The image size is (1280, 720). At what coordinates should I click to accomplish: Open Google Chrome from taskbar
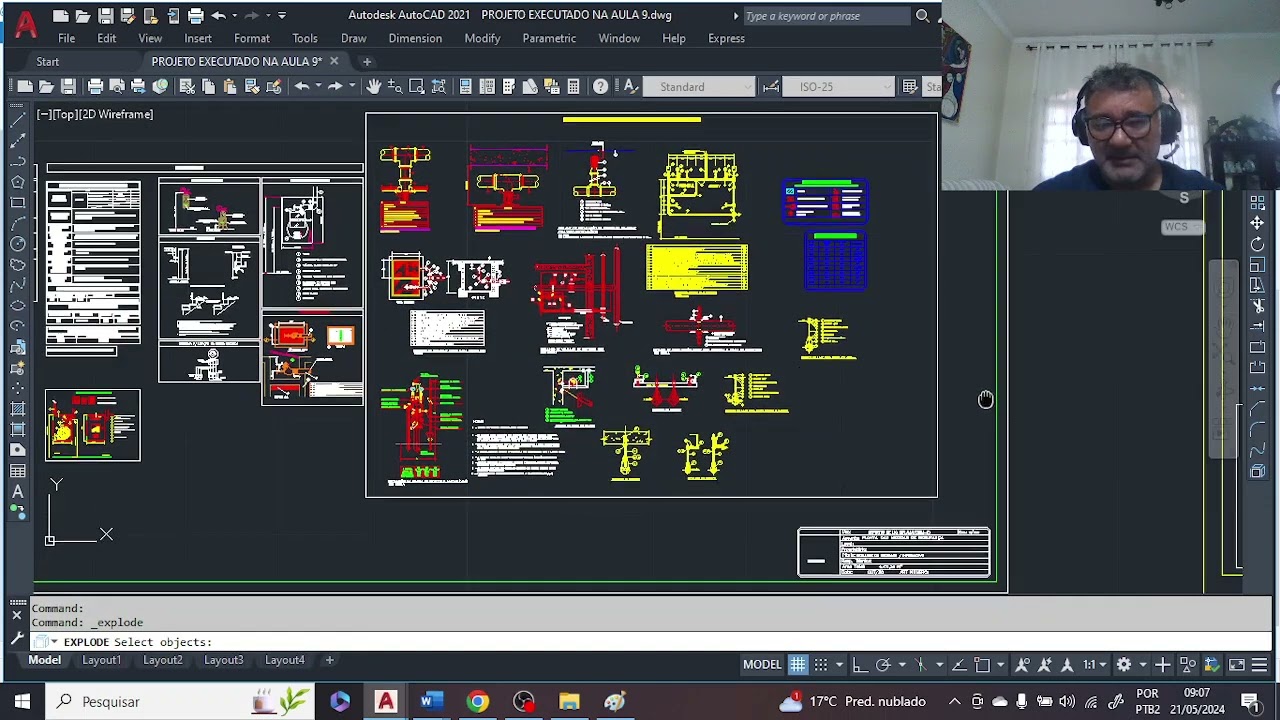pyautogui.click(x=477, y=702)
